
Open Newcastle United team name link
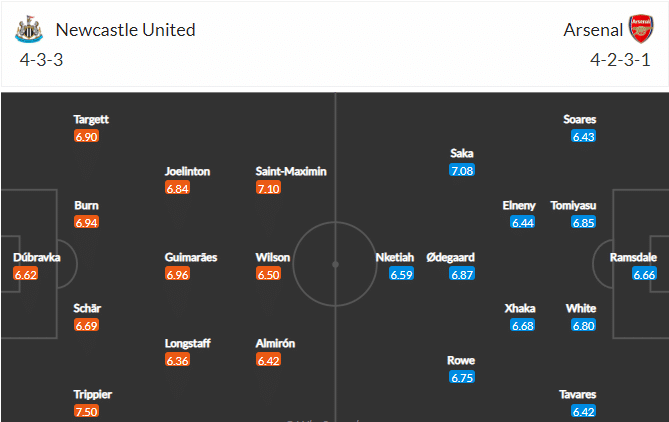click(x=125, y=30)
